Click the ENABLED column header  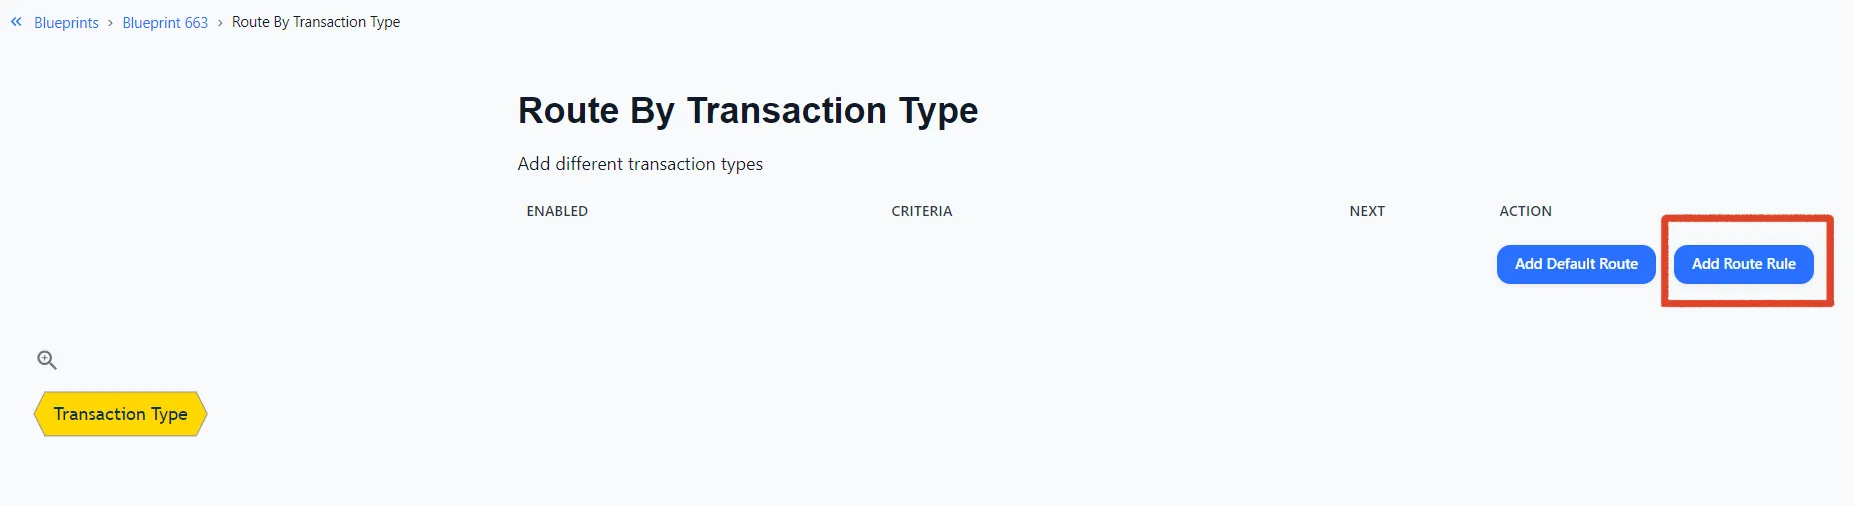[x=557, y=211]
